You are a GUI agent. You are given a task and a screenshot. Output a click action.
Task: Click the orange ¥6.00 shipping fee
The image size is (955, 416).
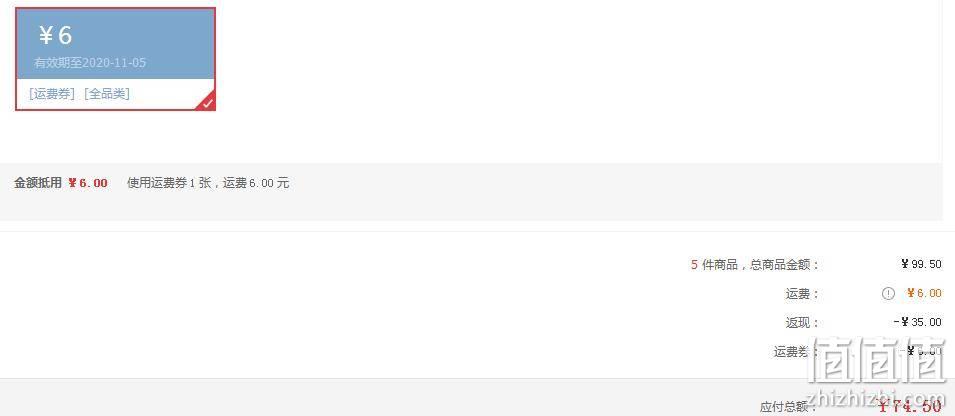[924, 294]
